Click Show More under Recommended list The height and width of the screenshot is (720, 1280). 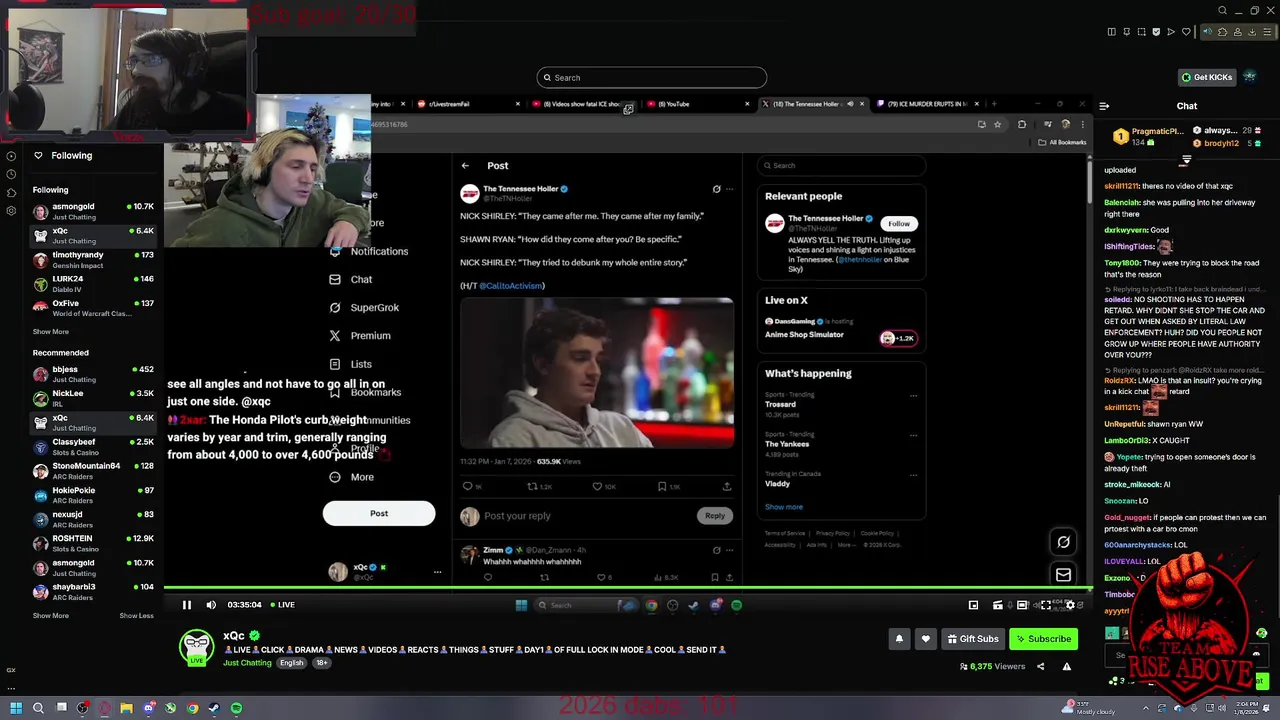51,616
